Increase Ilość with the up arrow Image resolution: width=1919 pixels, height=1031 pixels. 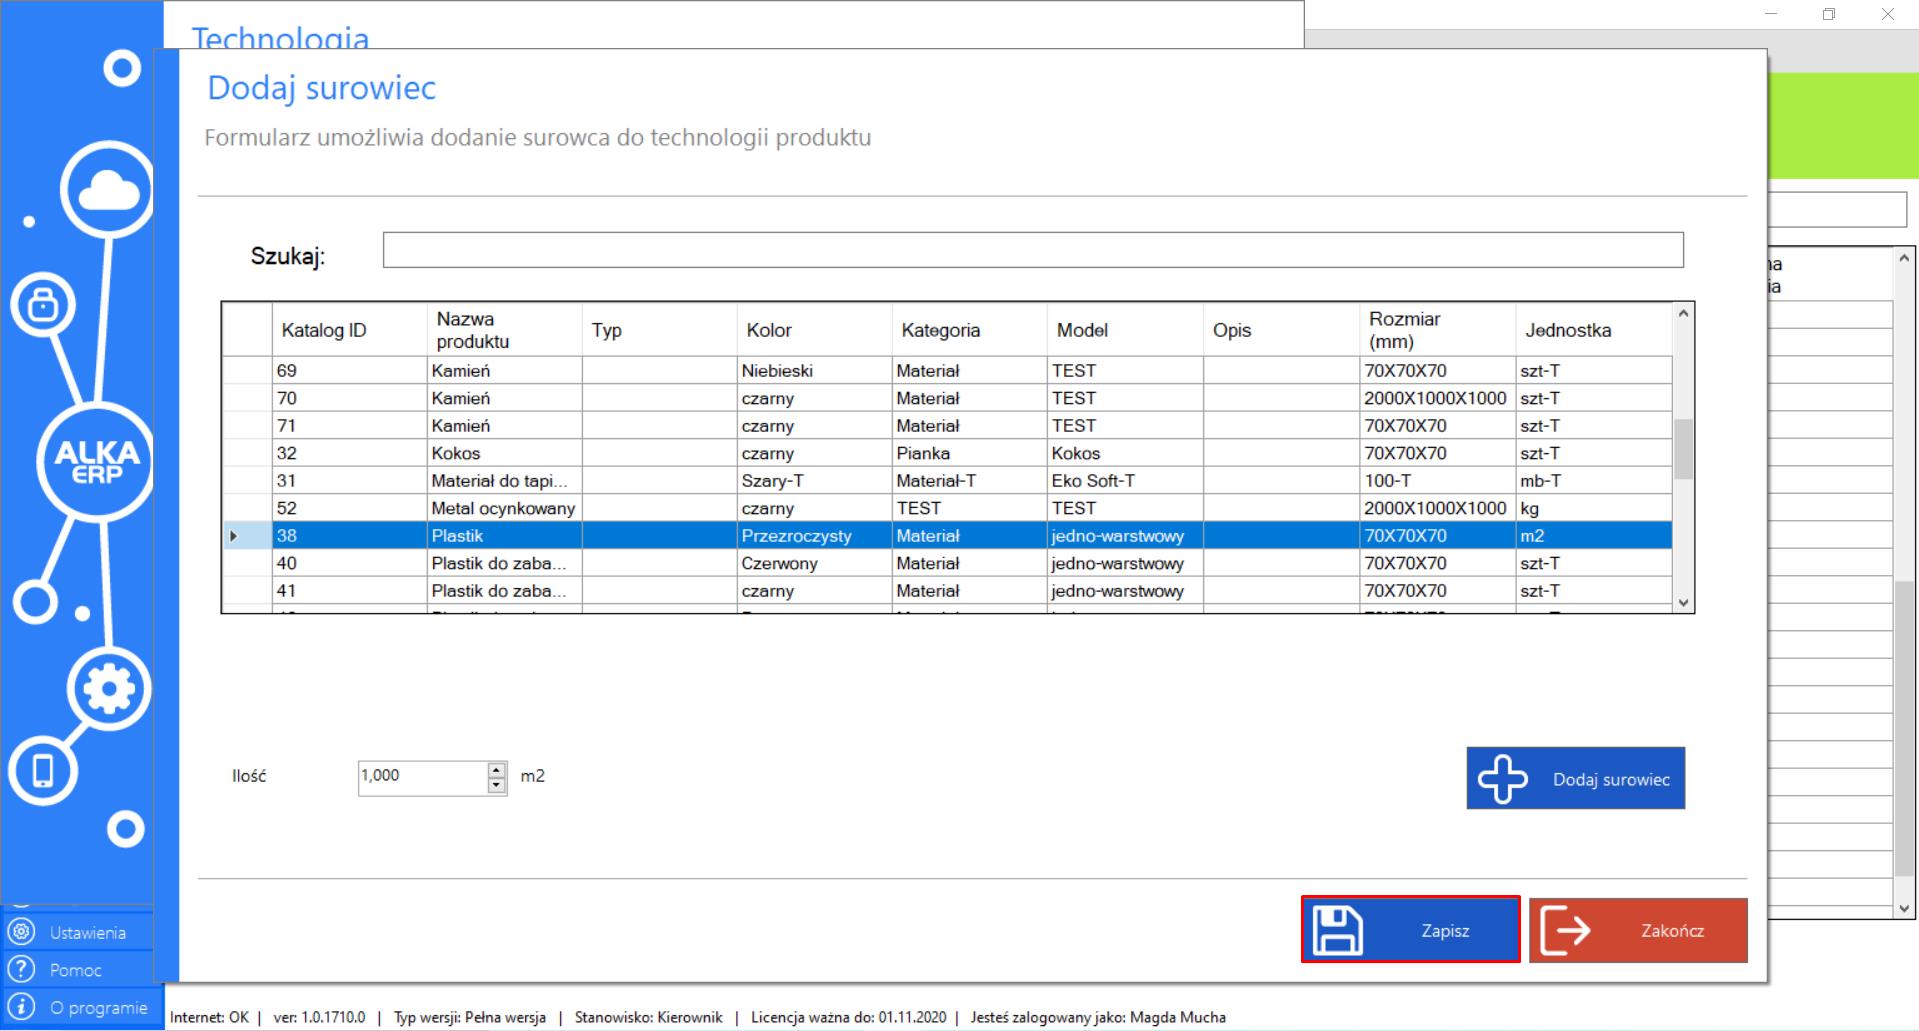point(497,770)
